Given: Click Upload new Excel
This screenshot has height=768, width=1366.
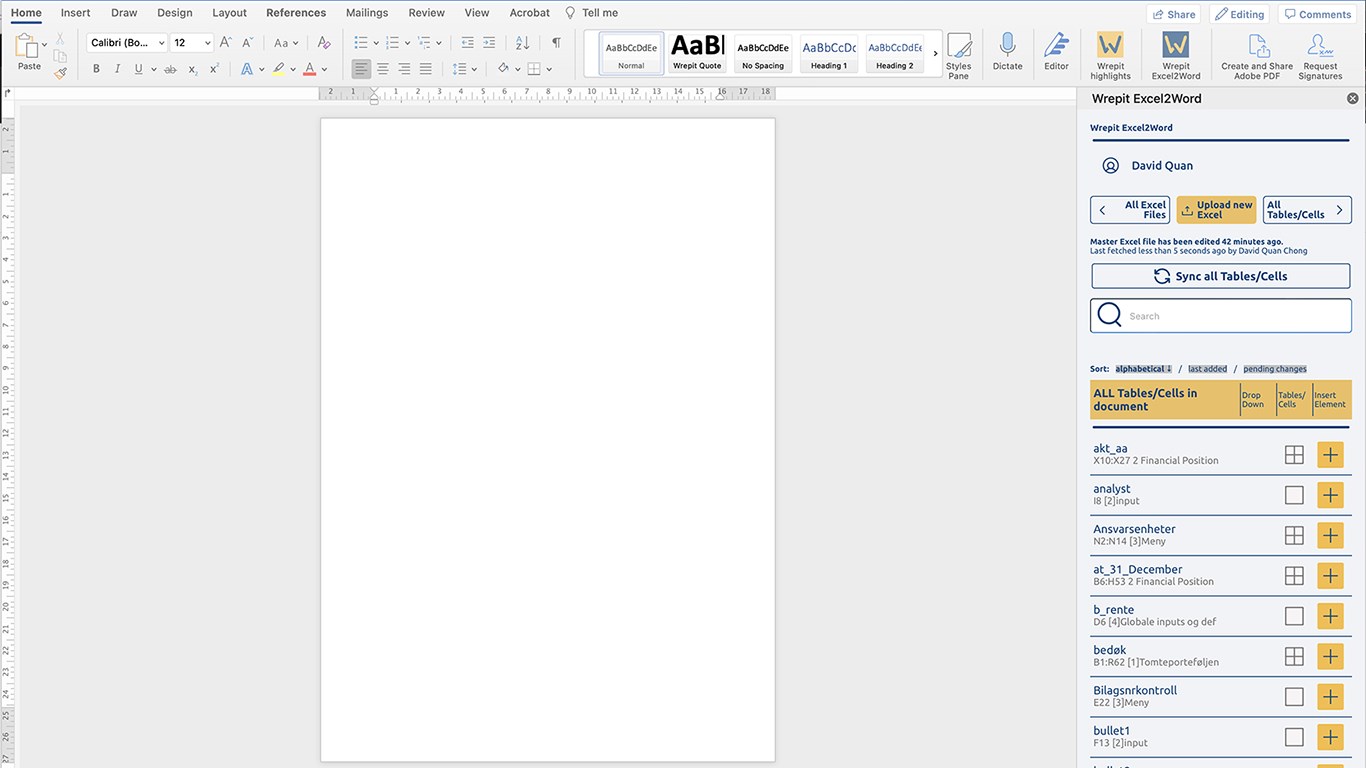Looking at the screenshot, I should click(1216, 210).
